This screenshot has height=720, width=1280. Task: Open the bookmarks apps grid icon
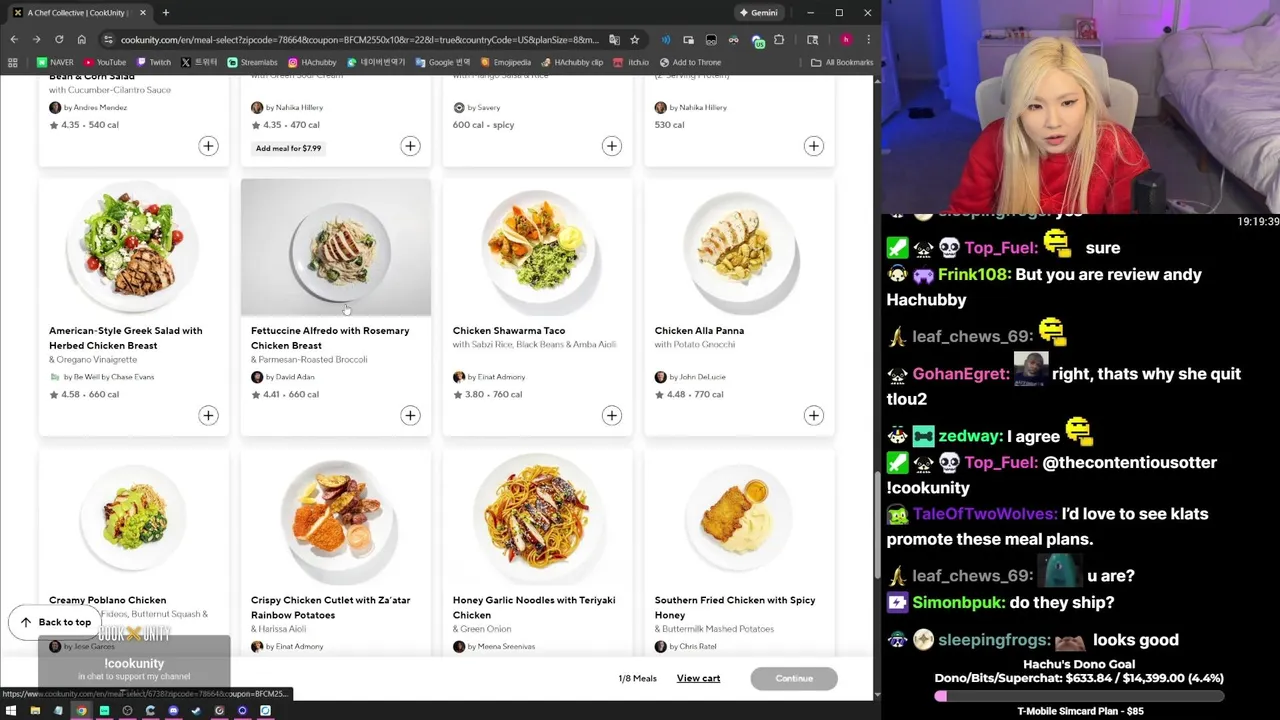tap(12, 62)
